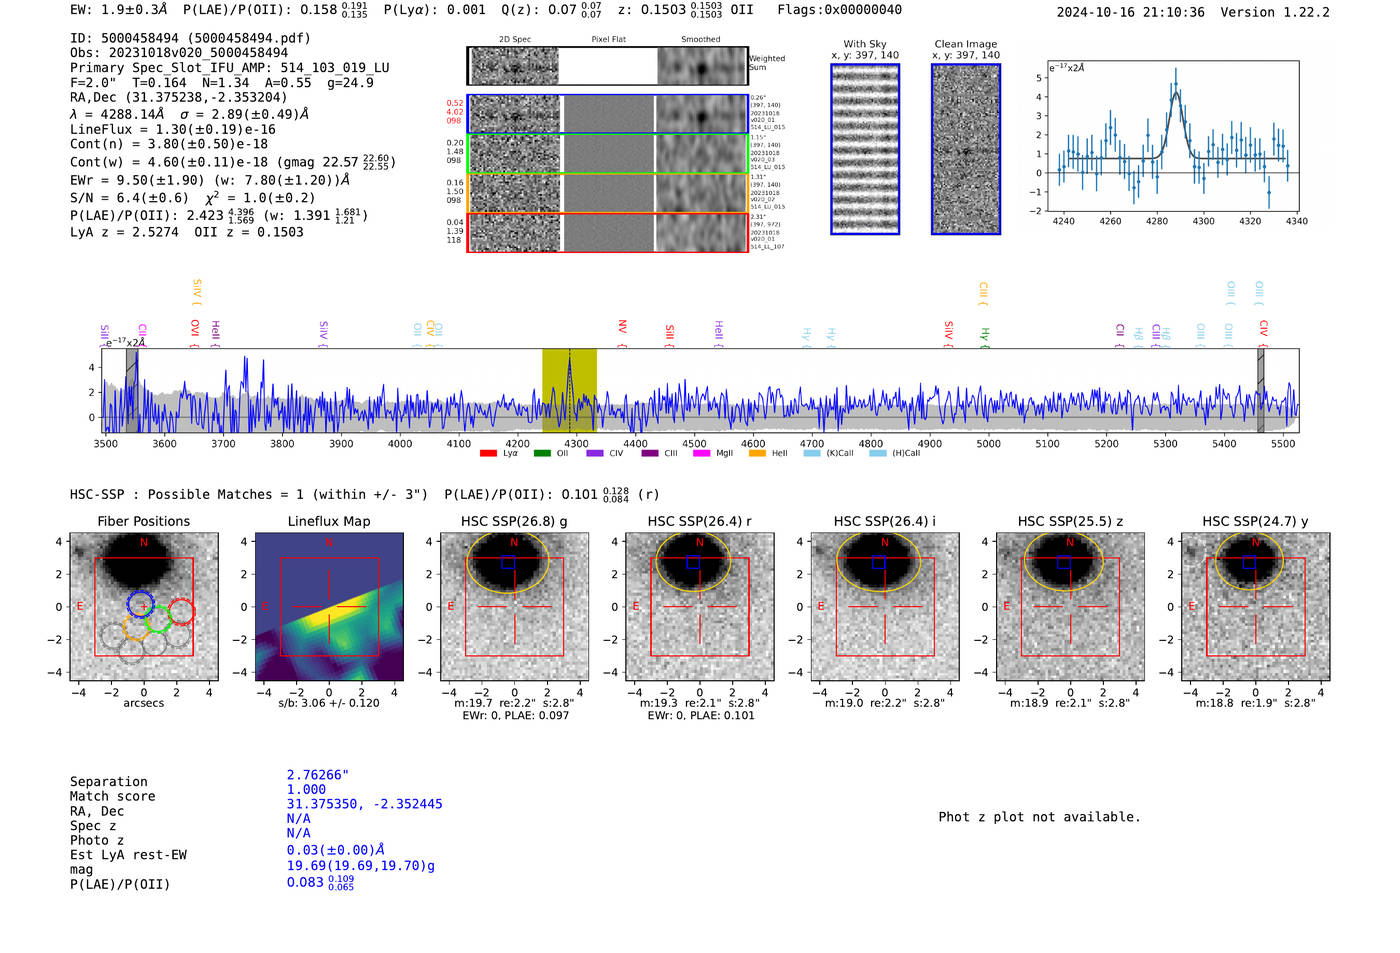Open the HSC SSP(26.4) r cutout
Image resolution: width=1400 pixels, height=953 pixels.
(x=699, y=606)
